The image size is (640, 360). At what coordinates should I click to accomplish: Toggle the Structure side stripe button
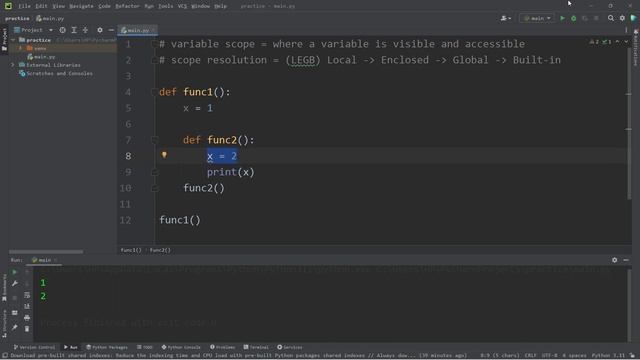pos(4,323)
